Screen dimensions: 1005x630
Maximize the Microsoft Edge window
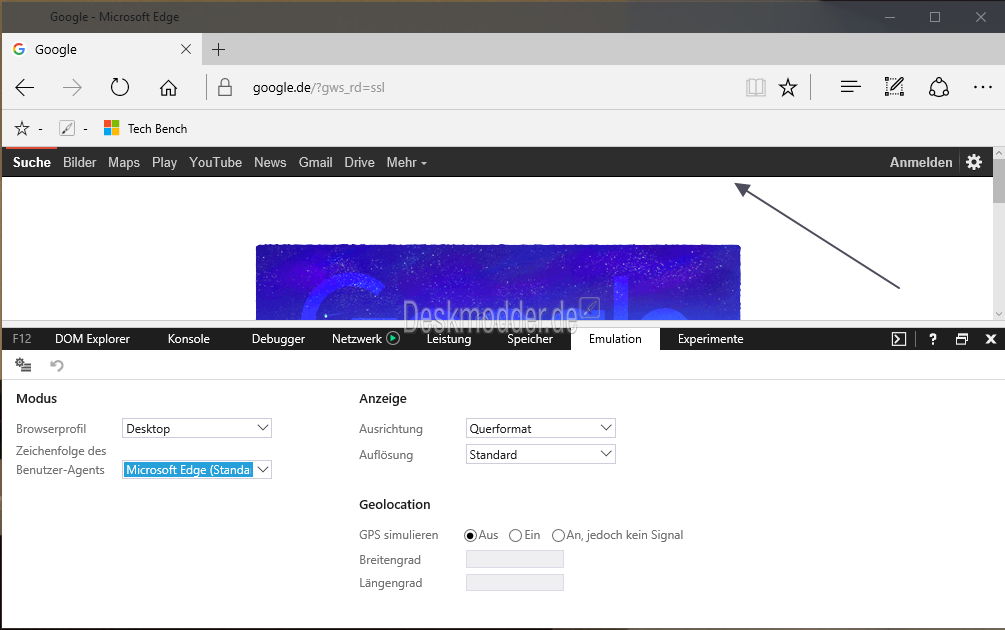click(x=935, y=17)
